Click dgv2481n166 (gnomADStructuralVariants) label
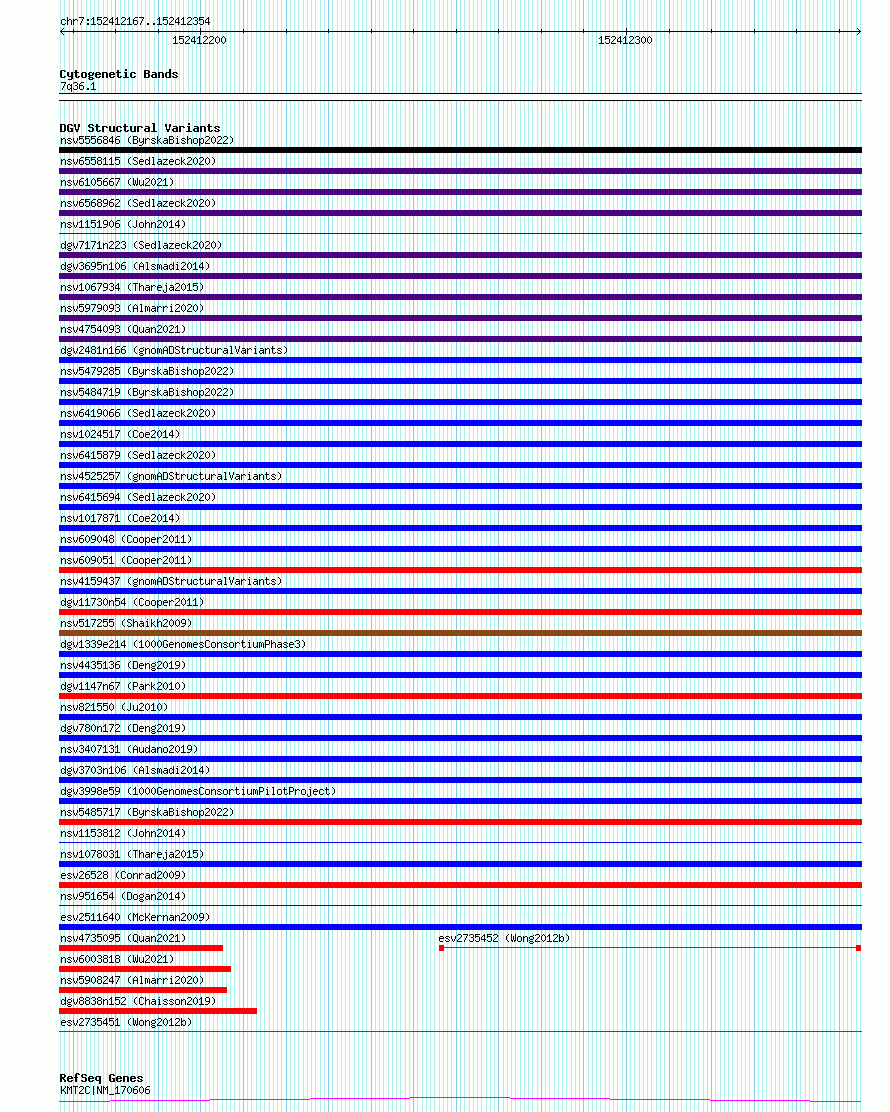The width and height of the screenshot is (890, 1112). point(174,350)
